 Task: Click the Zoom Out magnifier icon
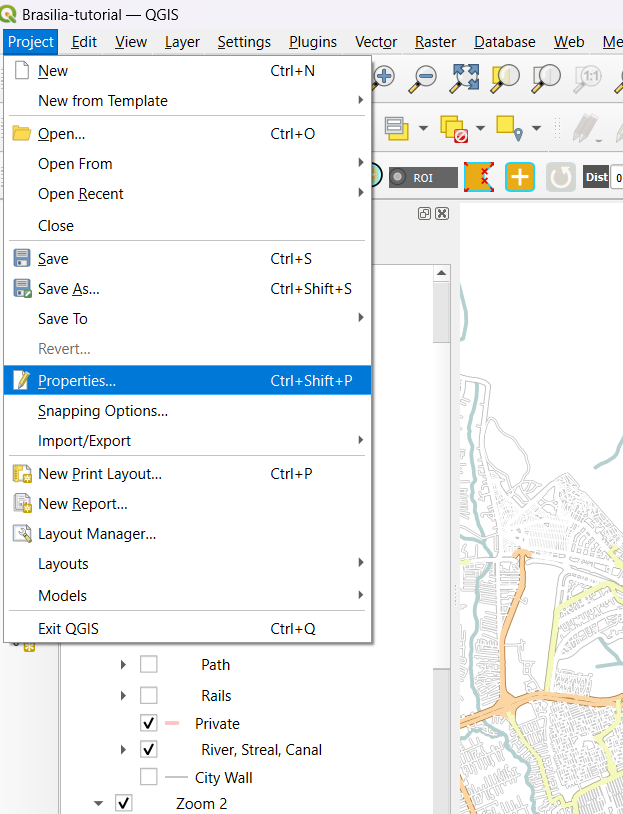coord(422,78)
